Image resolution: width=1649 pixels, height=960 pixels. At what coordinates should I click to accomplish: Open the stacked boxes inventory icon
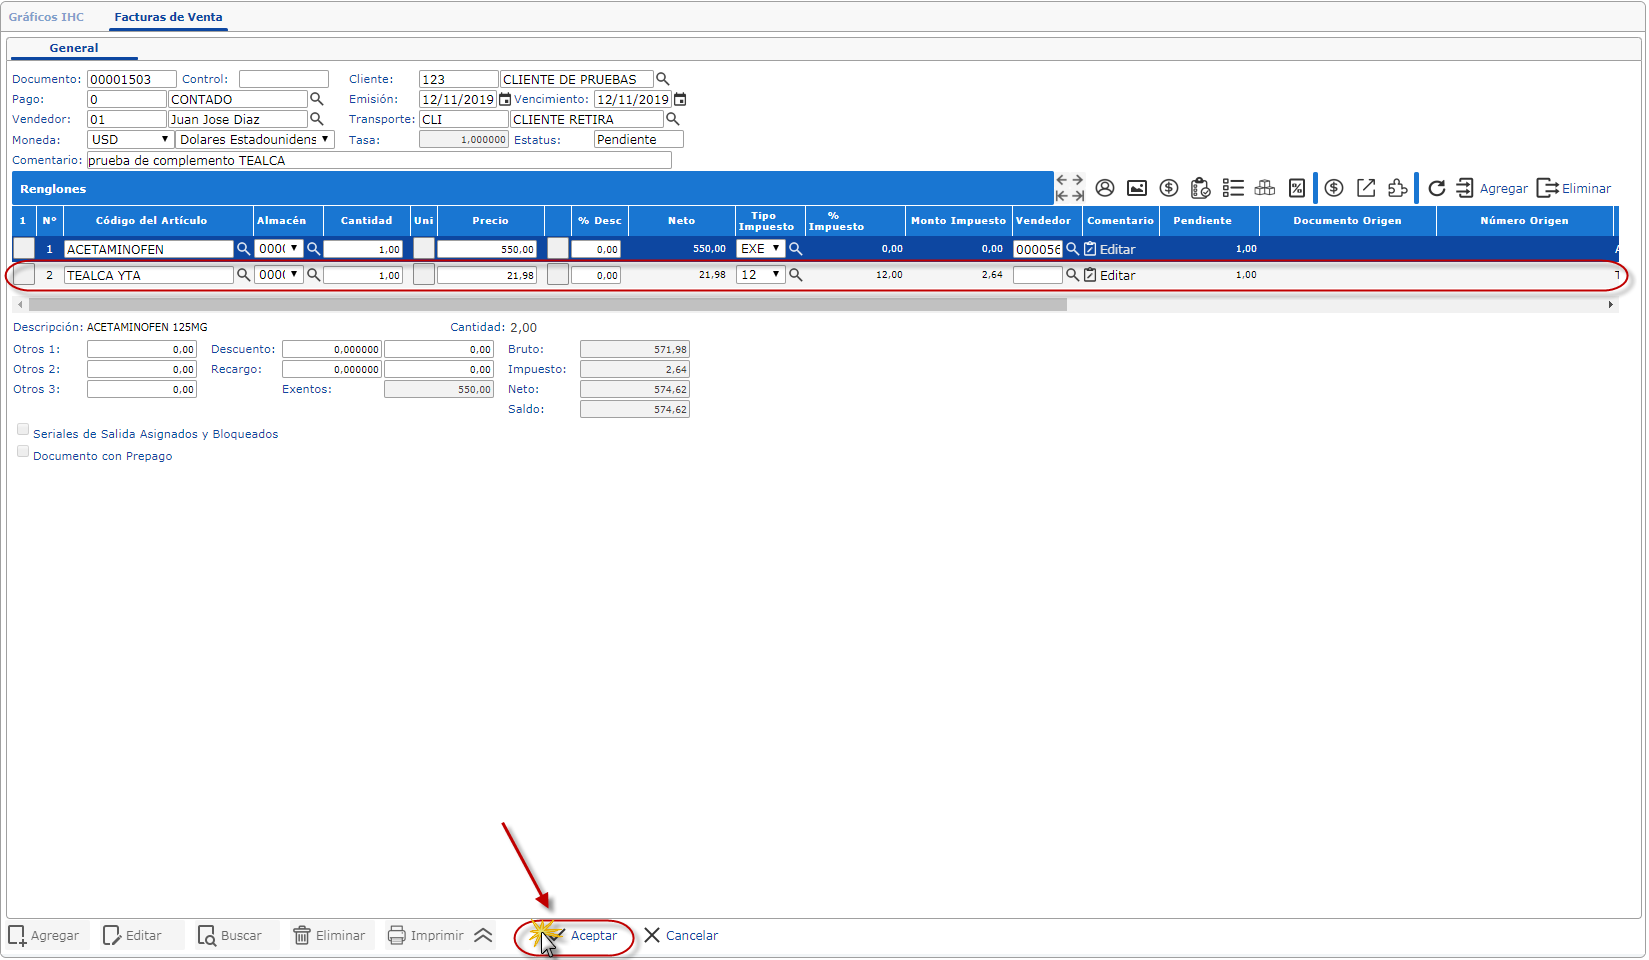pyautogui.click(x=1265, y=188)
